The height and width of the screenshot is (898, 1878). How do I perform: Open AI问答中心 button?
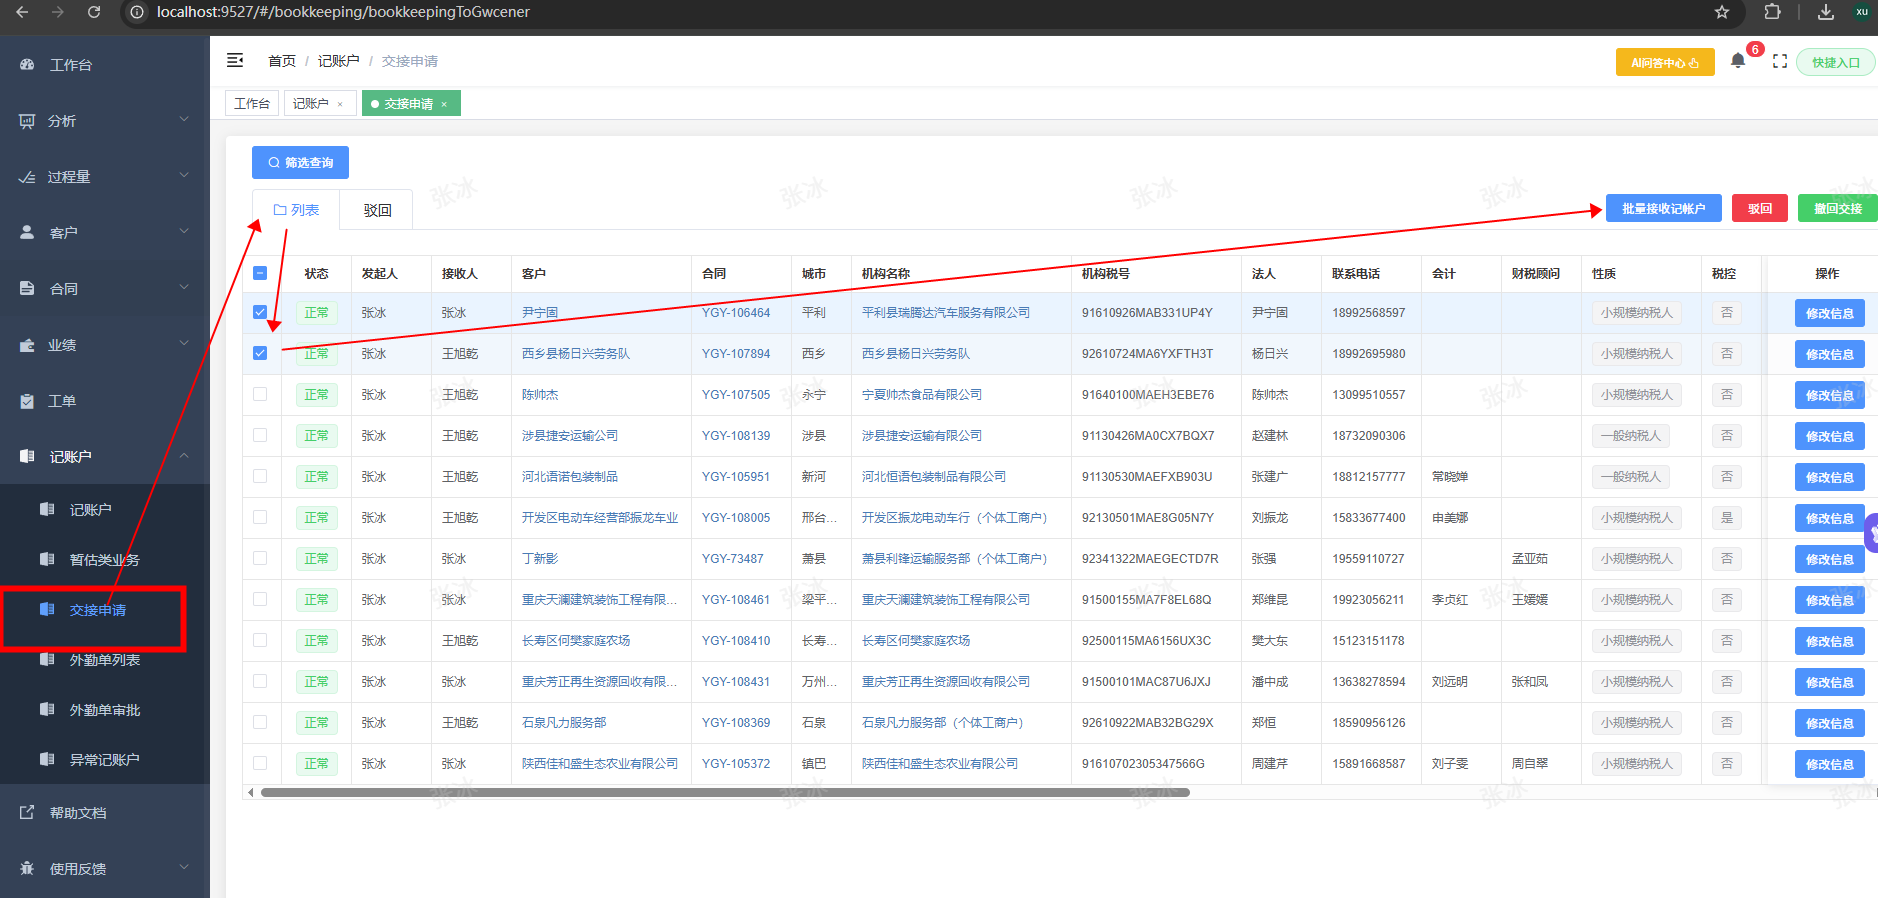(x=1665, y=62)
